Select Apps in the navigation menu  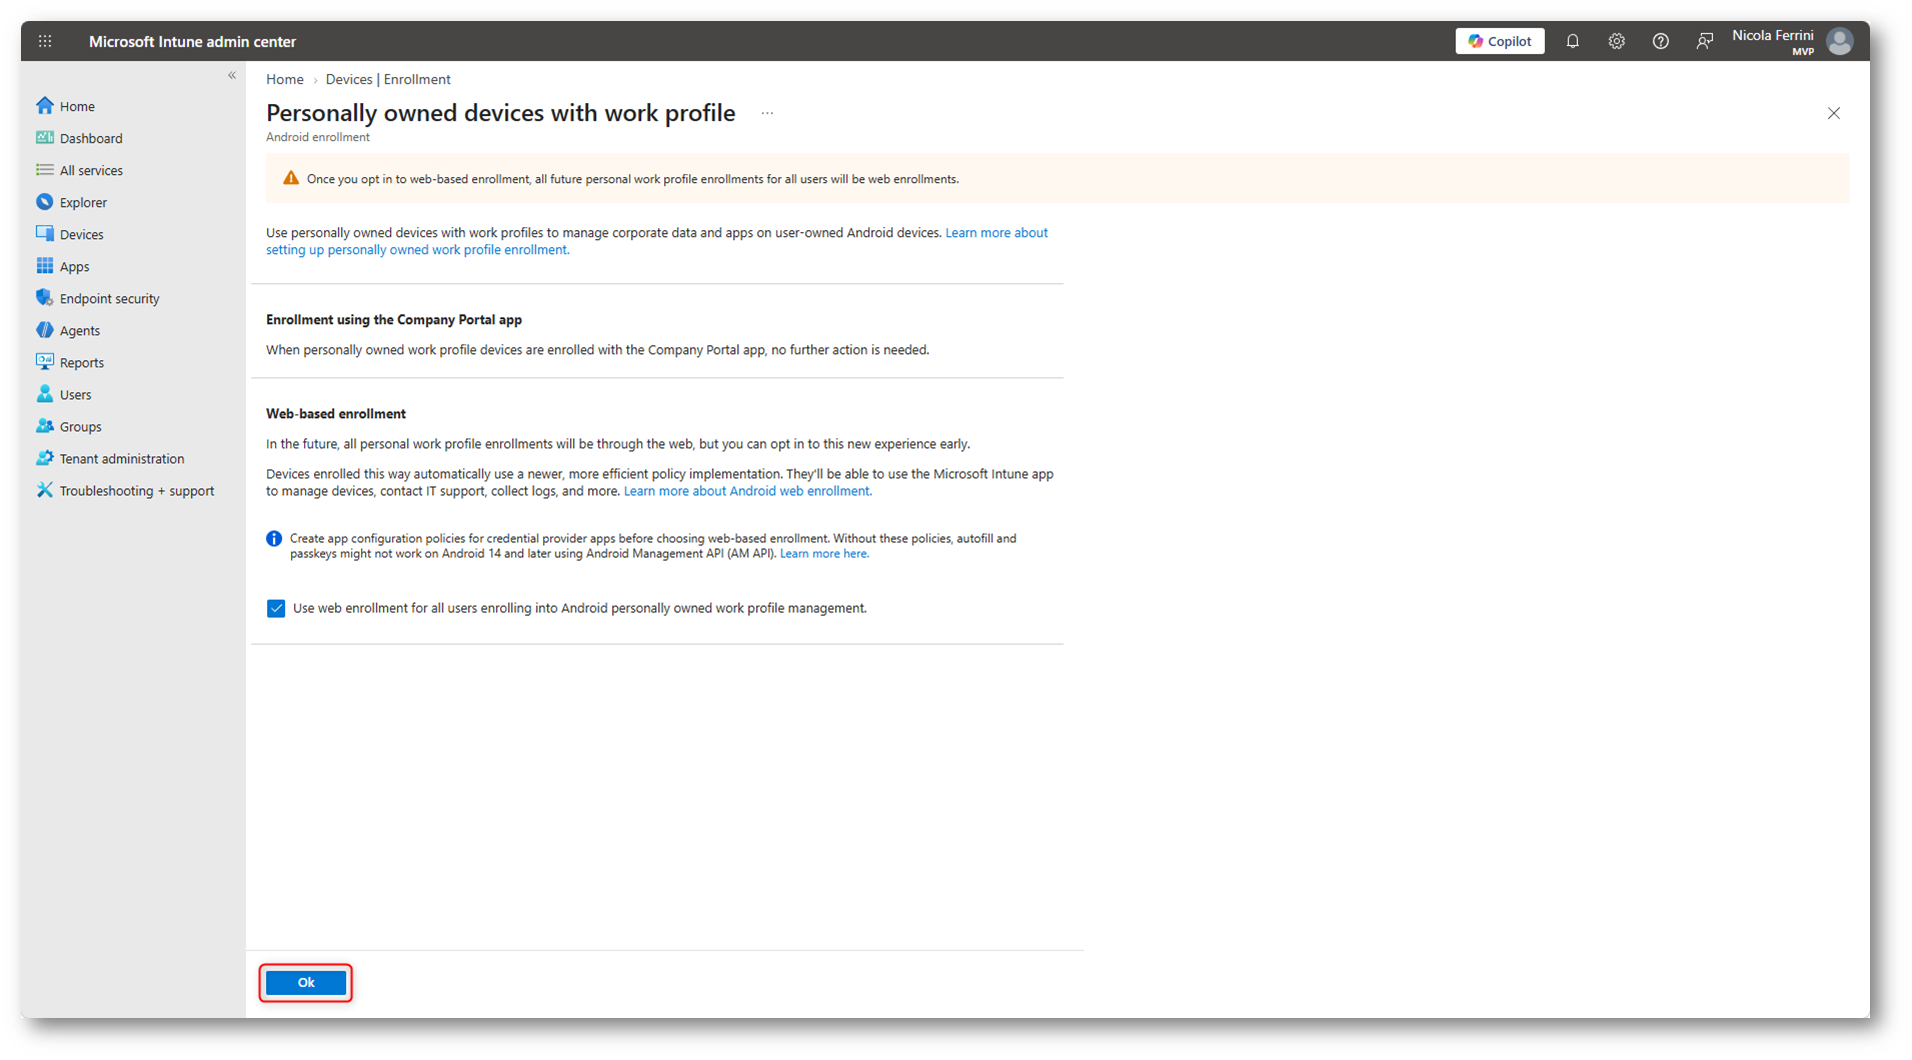[74, 266]
